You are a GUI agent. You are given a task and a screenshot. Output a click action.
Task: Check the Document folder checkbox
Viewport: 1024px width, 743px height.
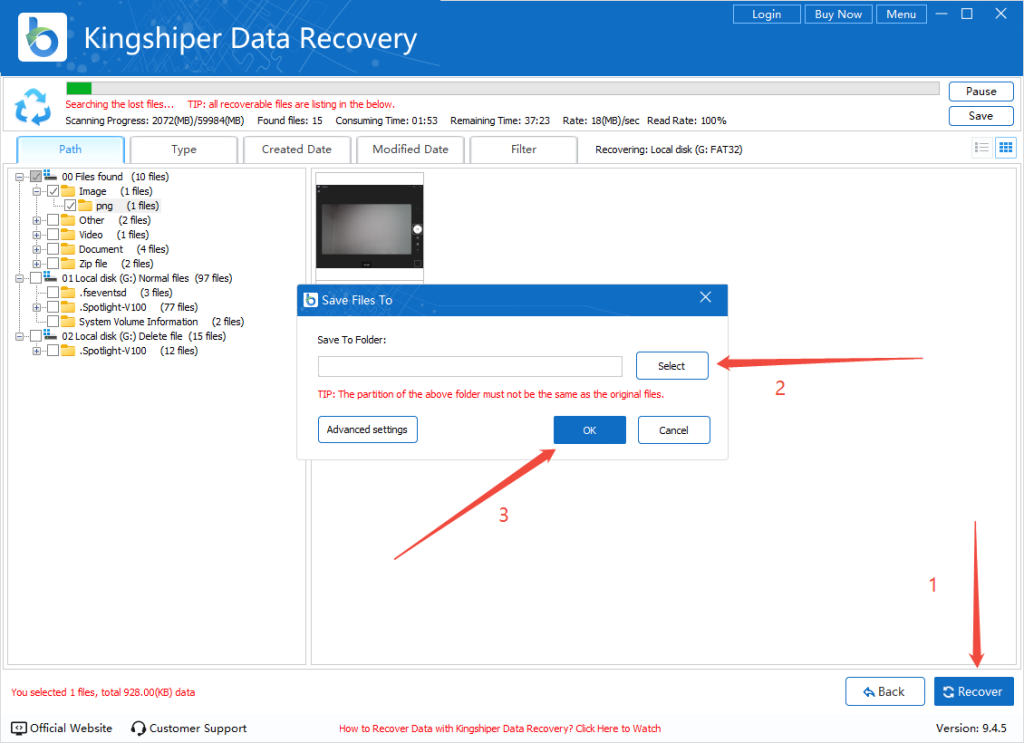click(53, 249)
